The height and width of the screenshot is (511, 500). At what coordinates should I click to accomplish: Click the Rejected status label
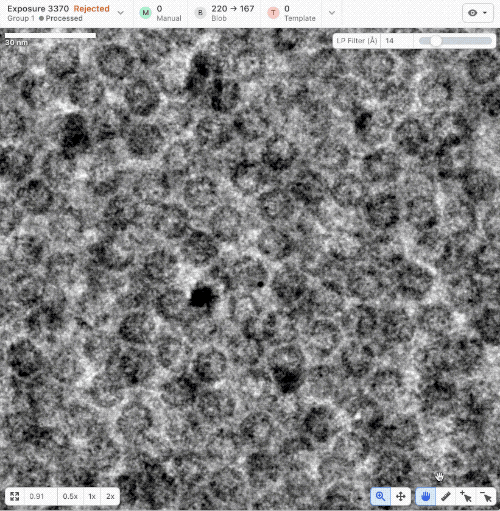tap(91, 9)
